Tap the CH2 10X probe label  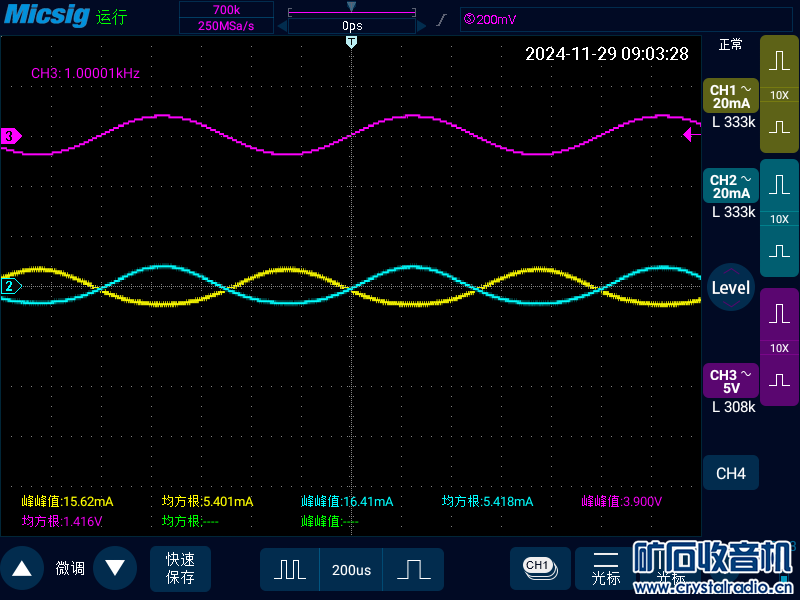tap(779, 219)
